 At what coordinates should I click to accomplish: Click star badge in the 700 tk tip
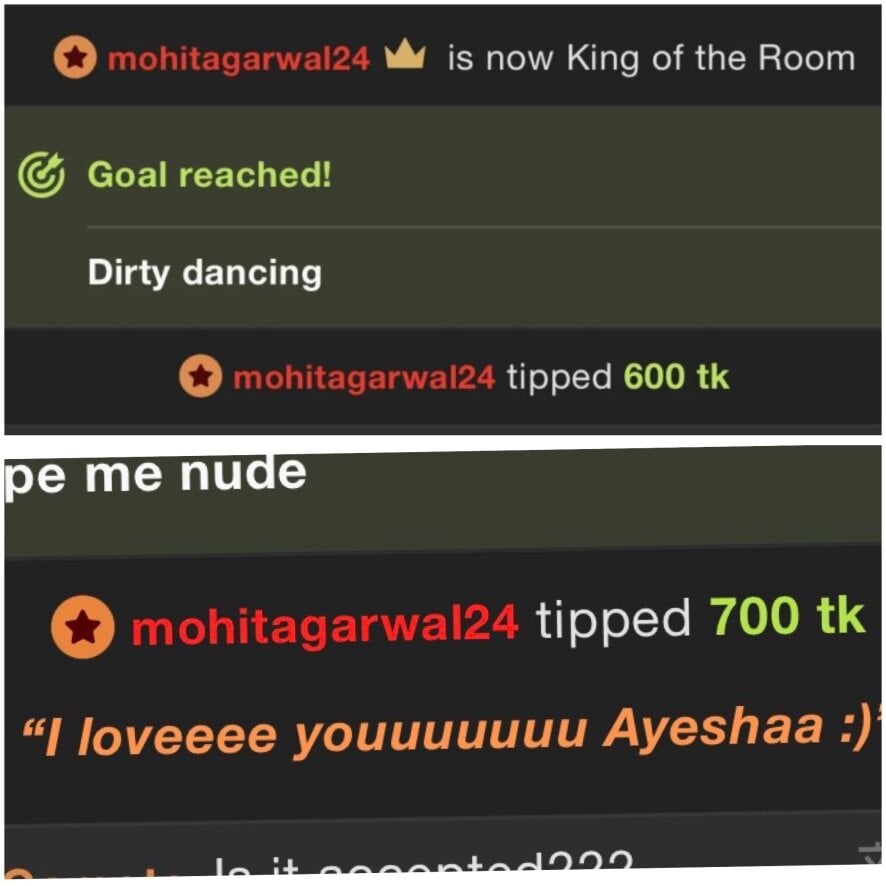click(x=83, y=627)
